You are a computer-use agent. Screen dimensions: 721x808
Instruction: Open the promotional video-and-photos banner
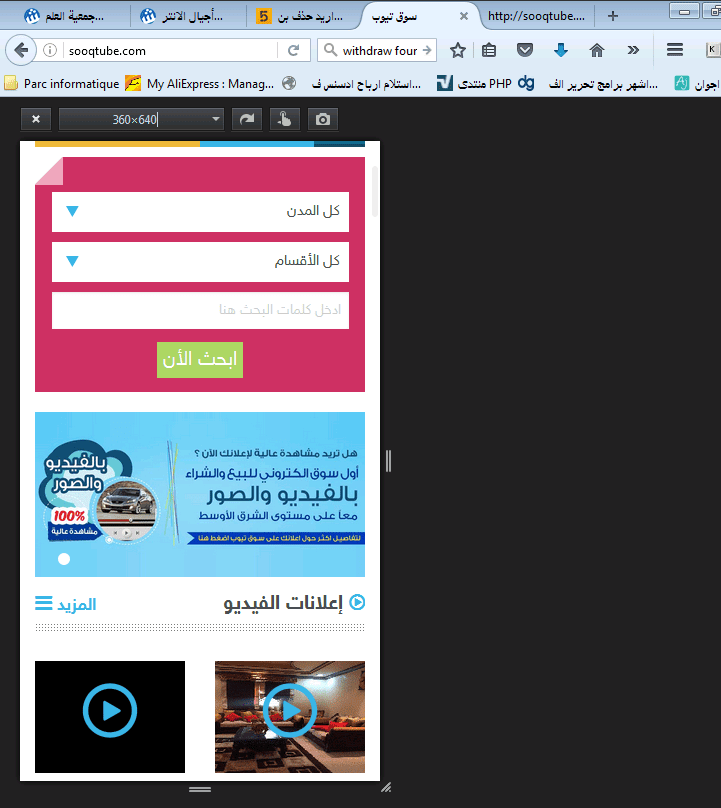[x=200, y=494]
